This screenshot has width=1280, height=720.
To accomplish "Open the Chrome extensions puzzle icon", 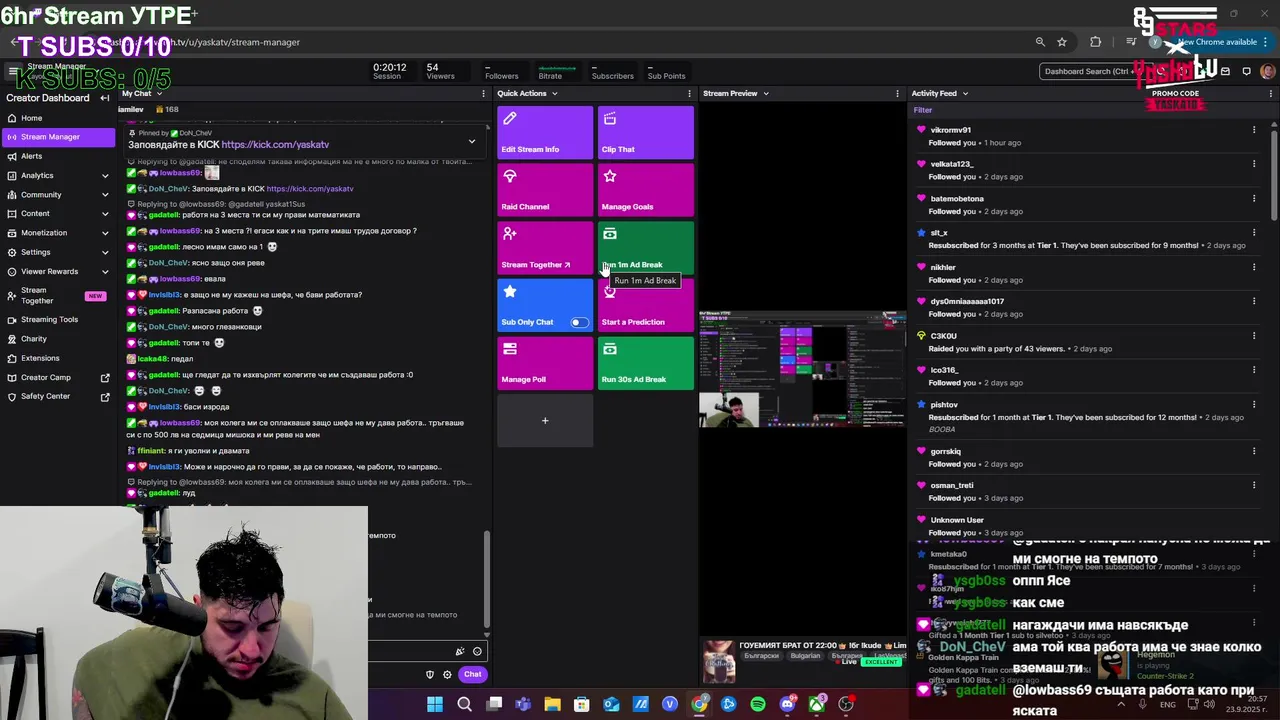I will point(1096,42).
